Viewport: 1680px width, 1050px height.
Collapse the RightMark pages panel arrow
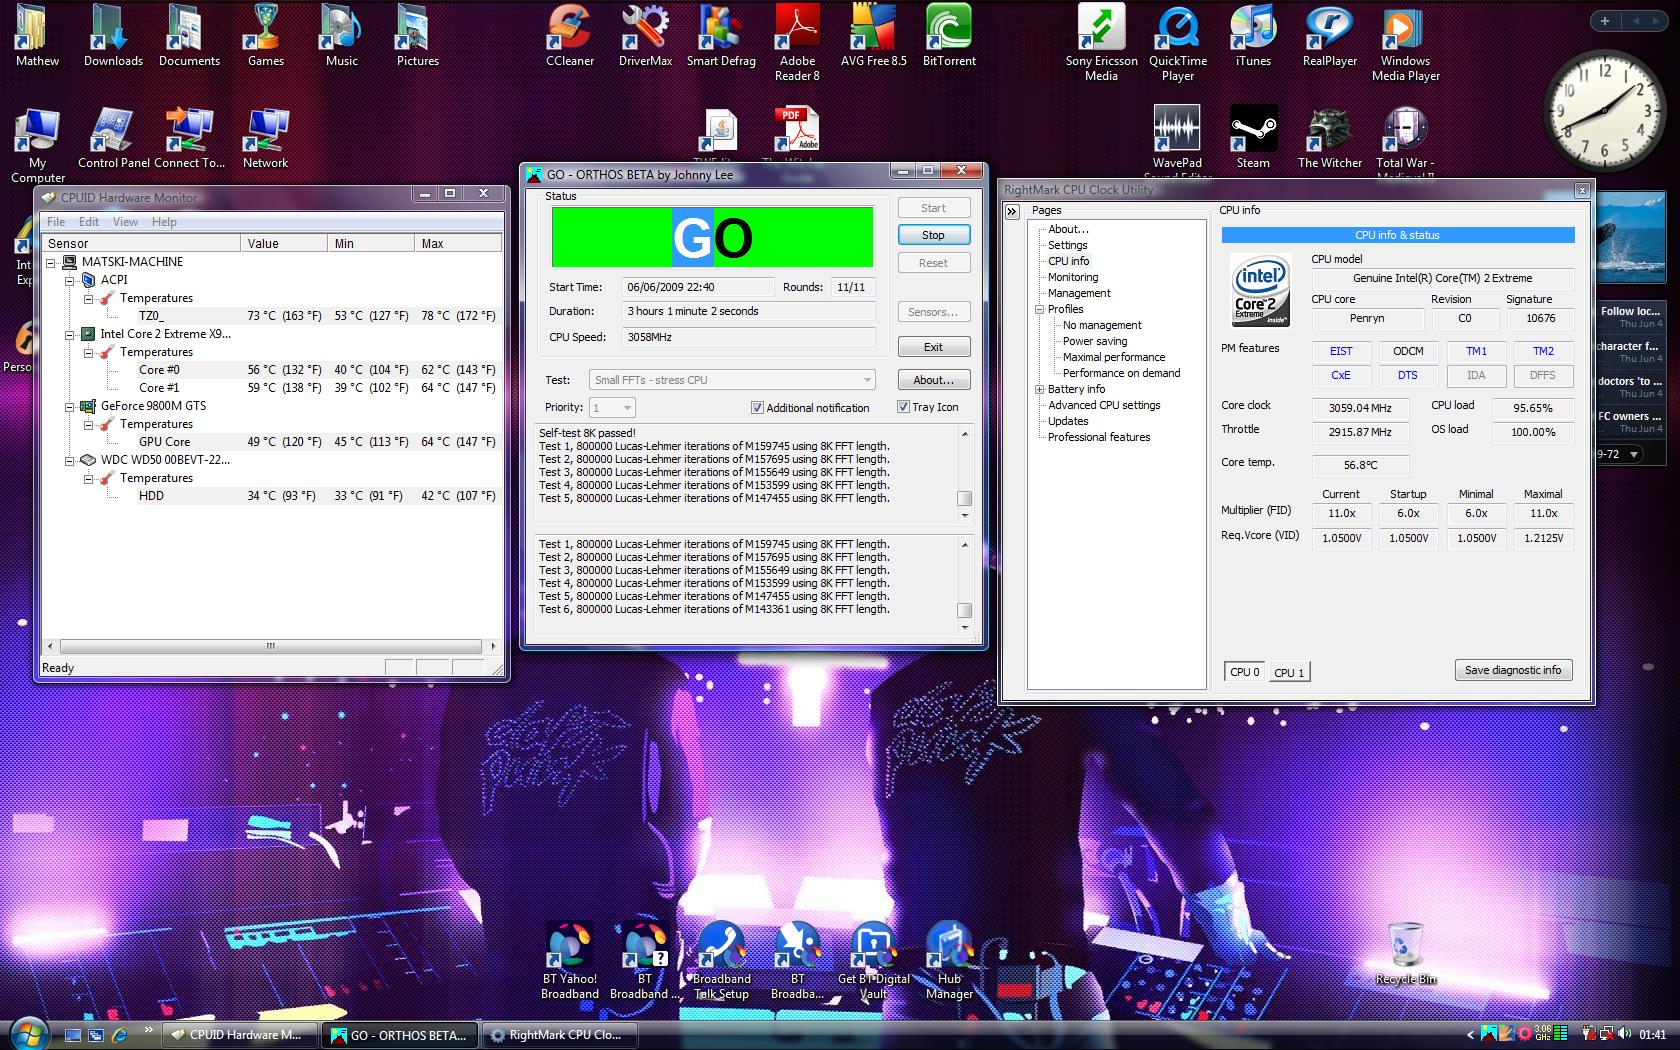point(1012,211)
